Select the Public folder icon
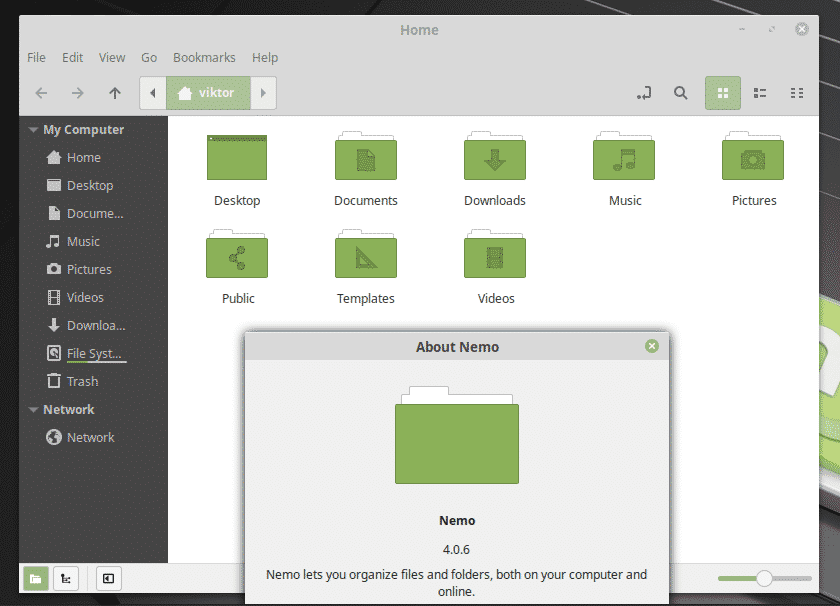Screen dimensions: 840x606 [237, 254]
